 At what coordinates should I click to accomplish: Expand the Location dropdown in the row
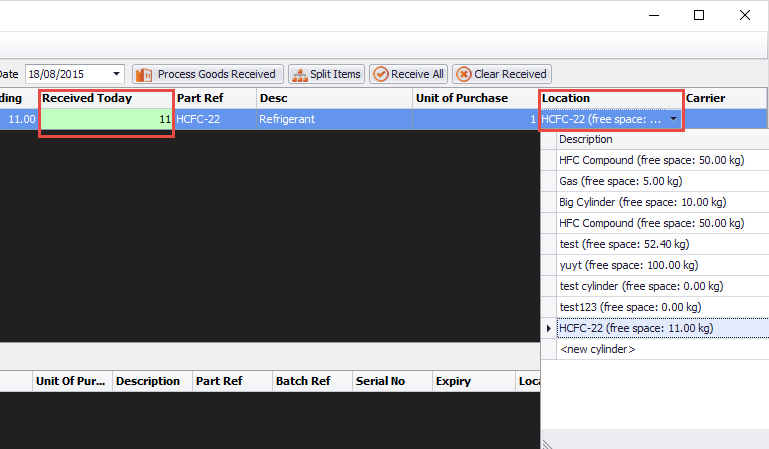[x=673, y=119]
